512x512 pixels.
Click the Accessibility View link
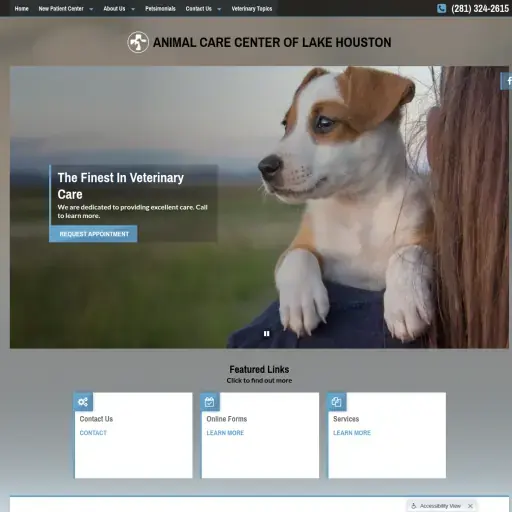pos(440,506)
